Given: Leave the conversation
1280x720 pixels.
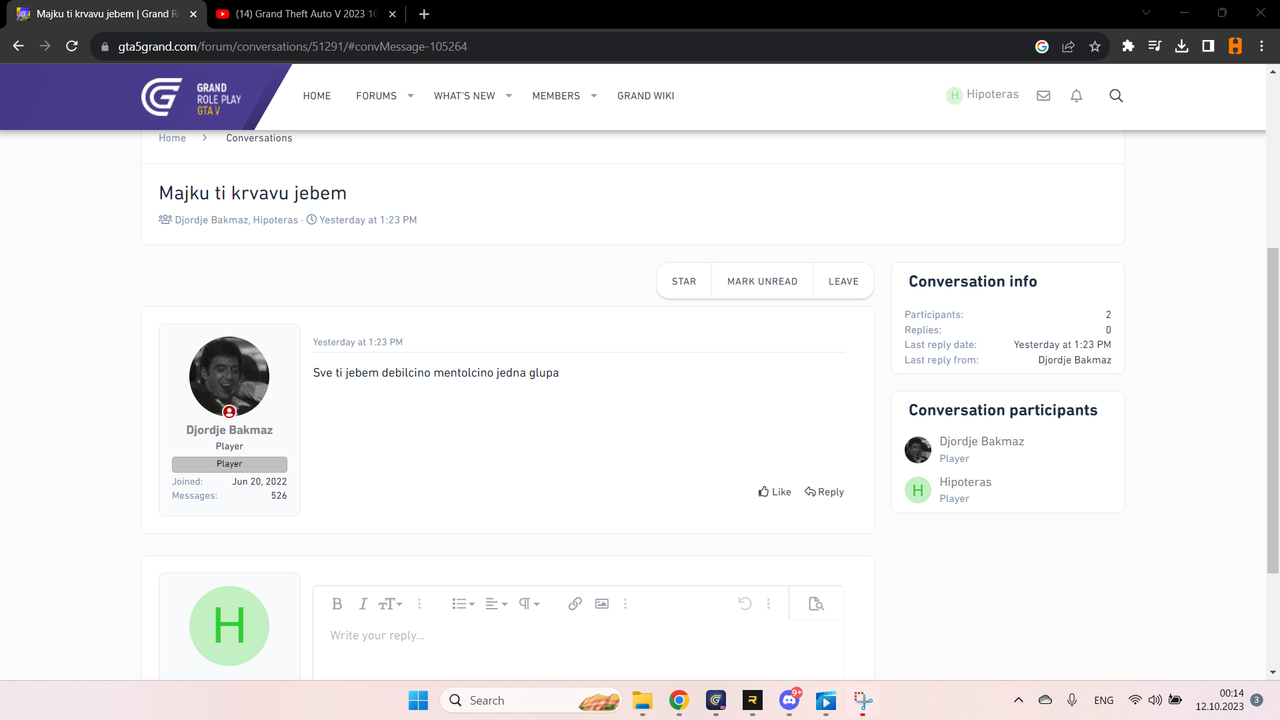Looking at the screenshot, I should [x=843, y=281].
